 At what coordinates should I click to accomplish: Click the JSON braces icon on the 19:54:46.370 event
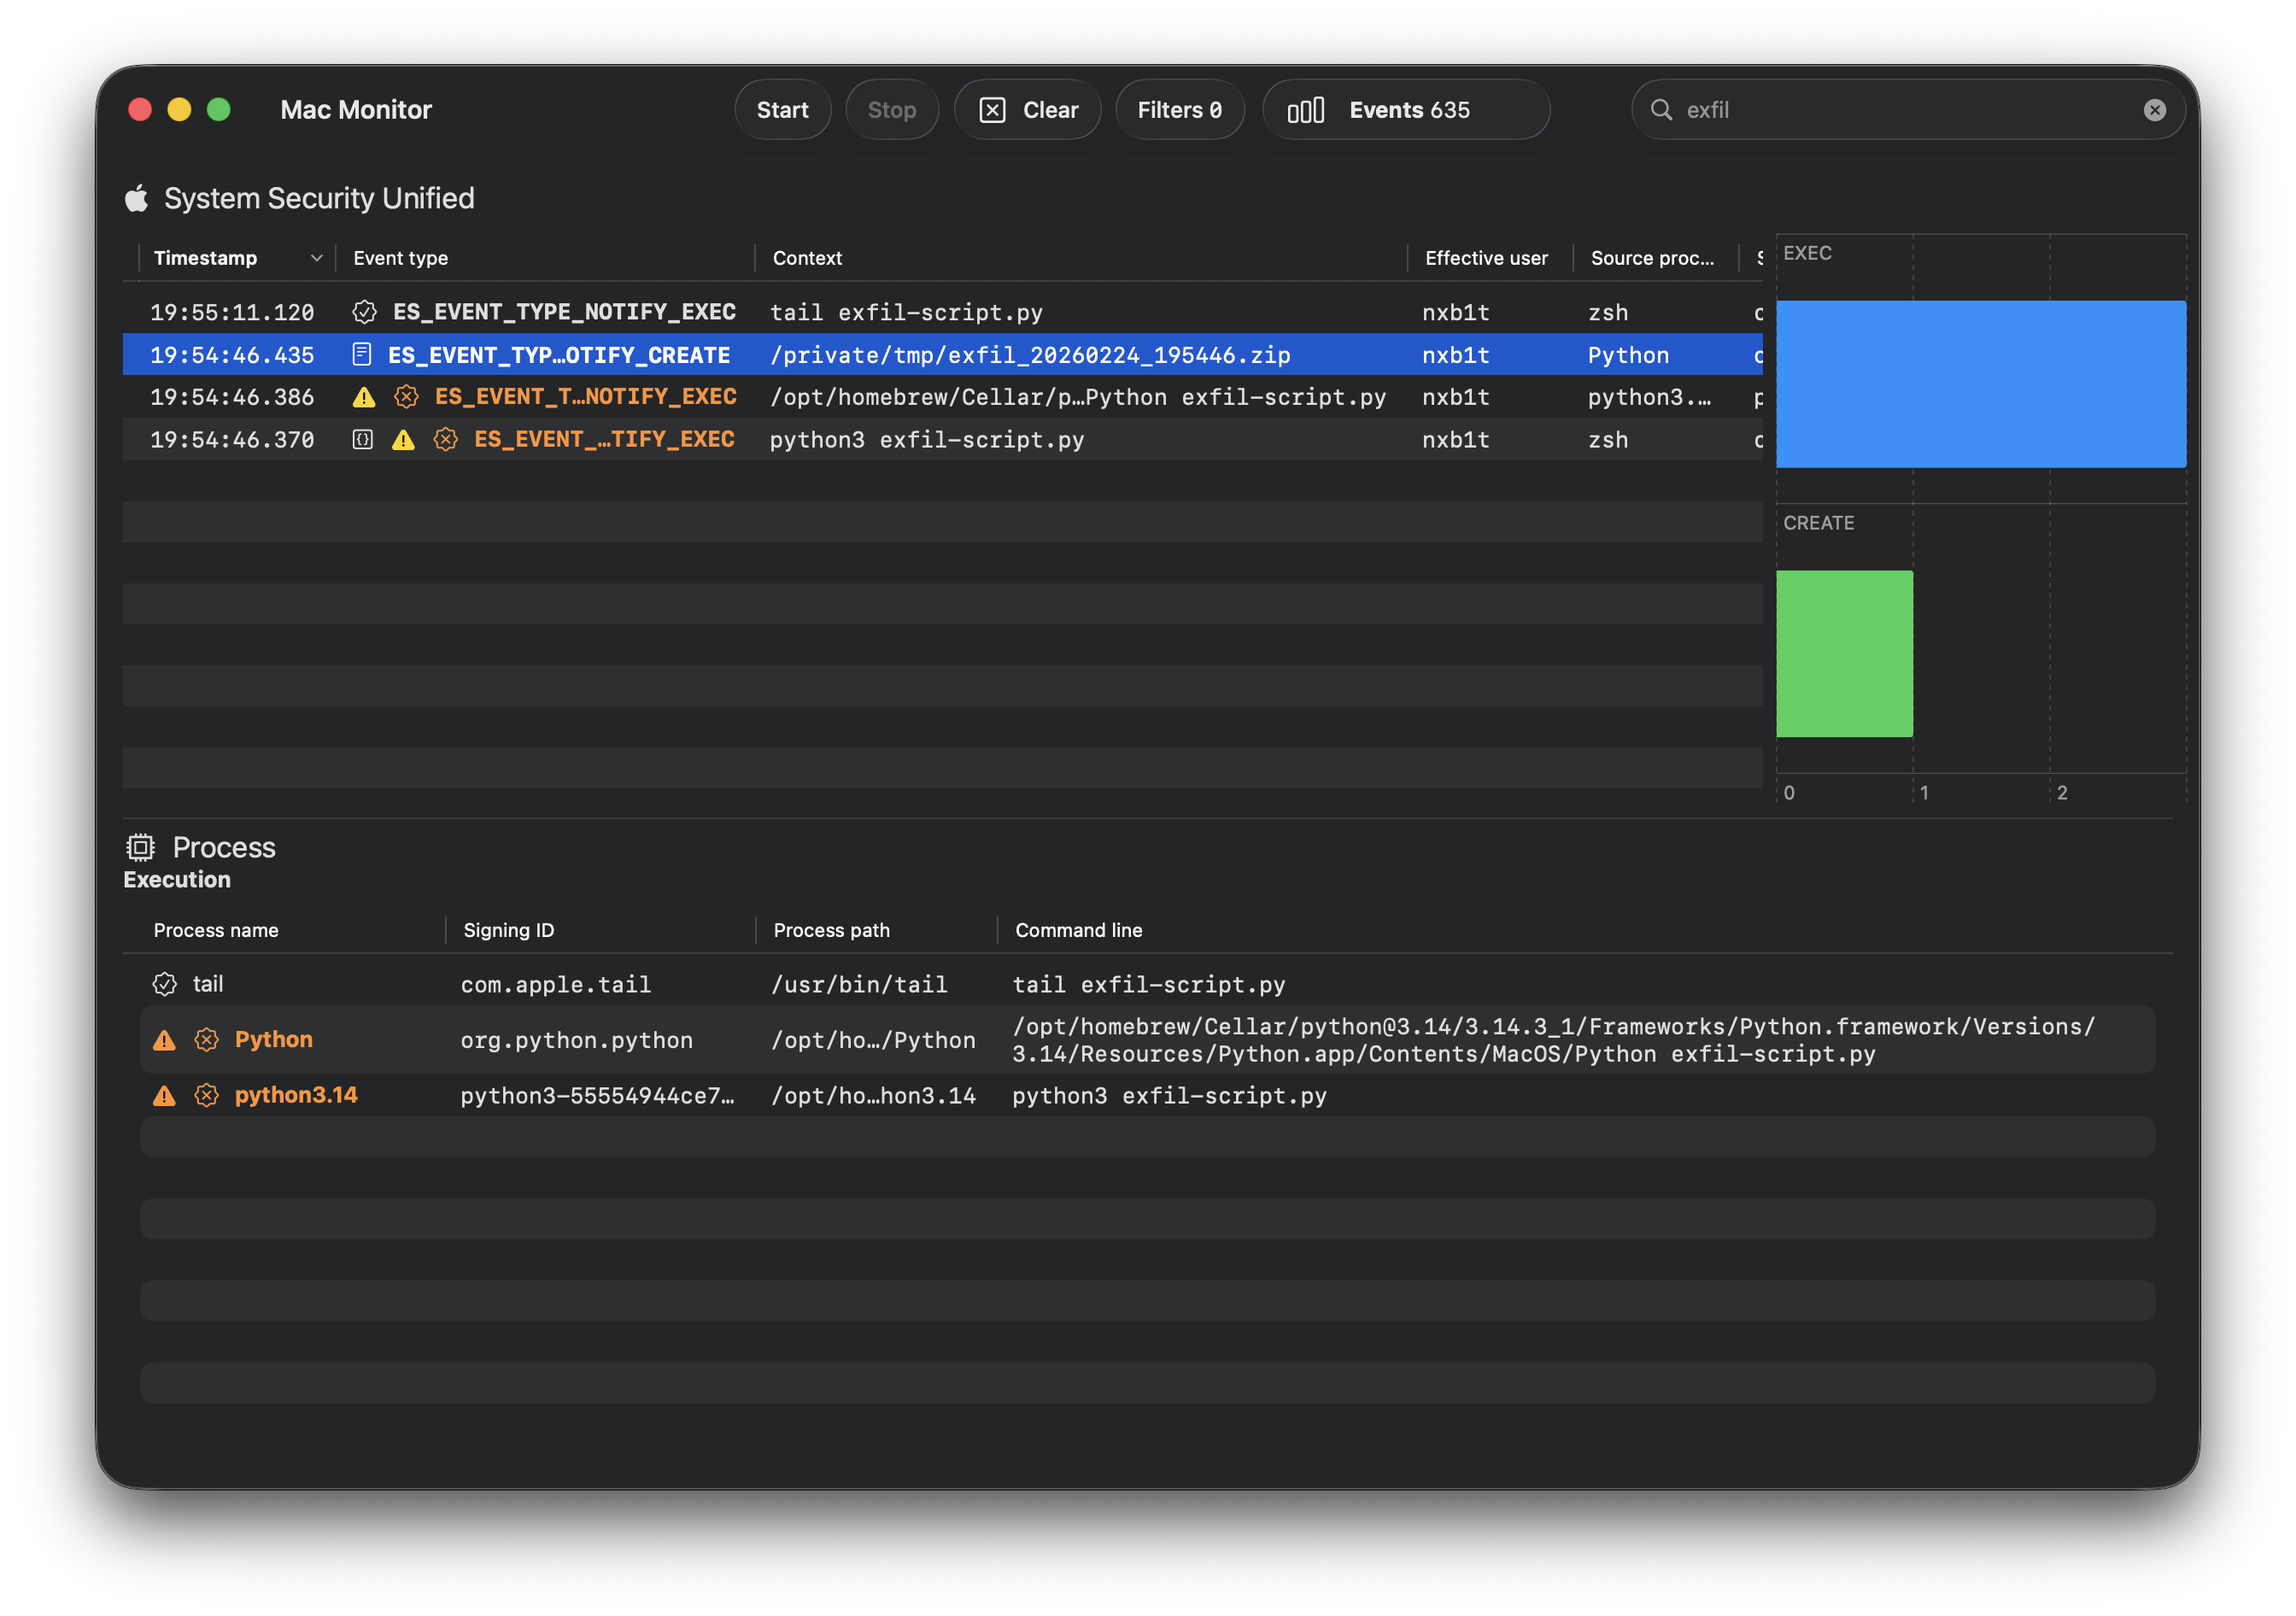pos(362,439)
